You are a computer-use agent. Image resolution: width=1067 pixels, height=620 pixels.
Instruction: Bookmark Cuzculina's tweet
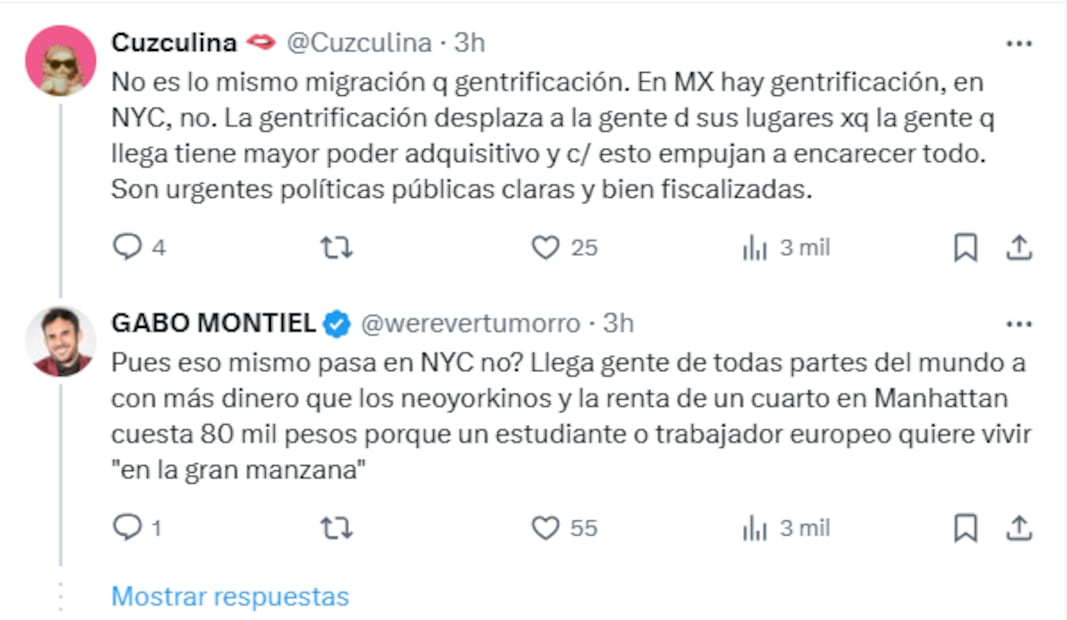(x=965, y=248)
